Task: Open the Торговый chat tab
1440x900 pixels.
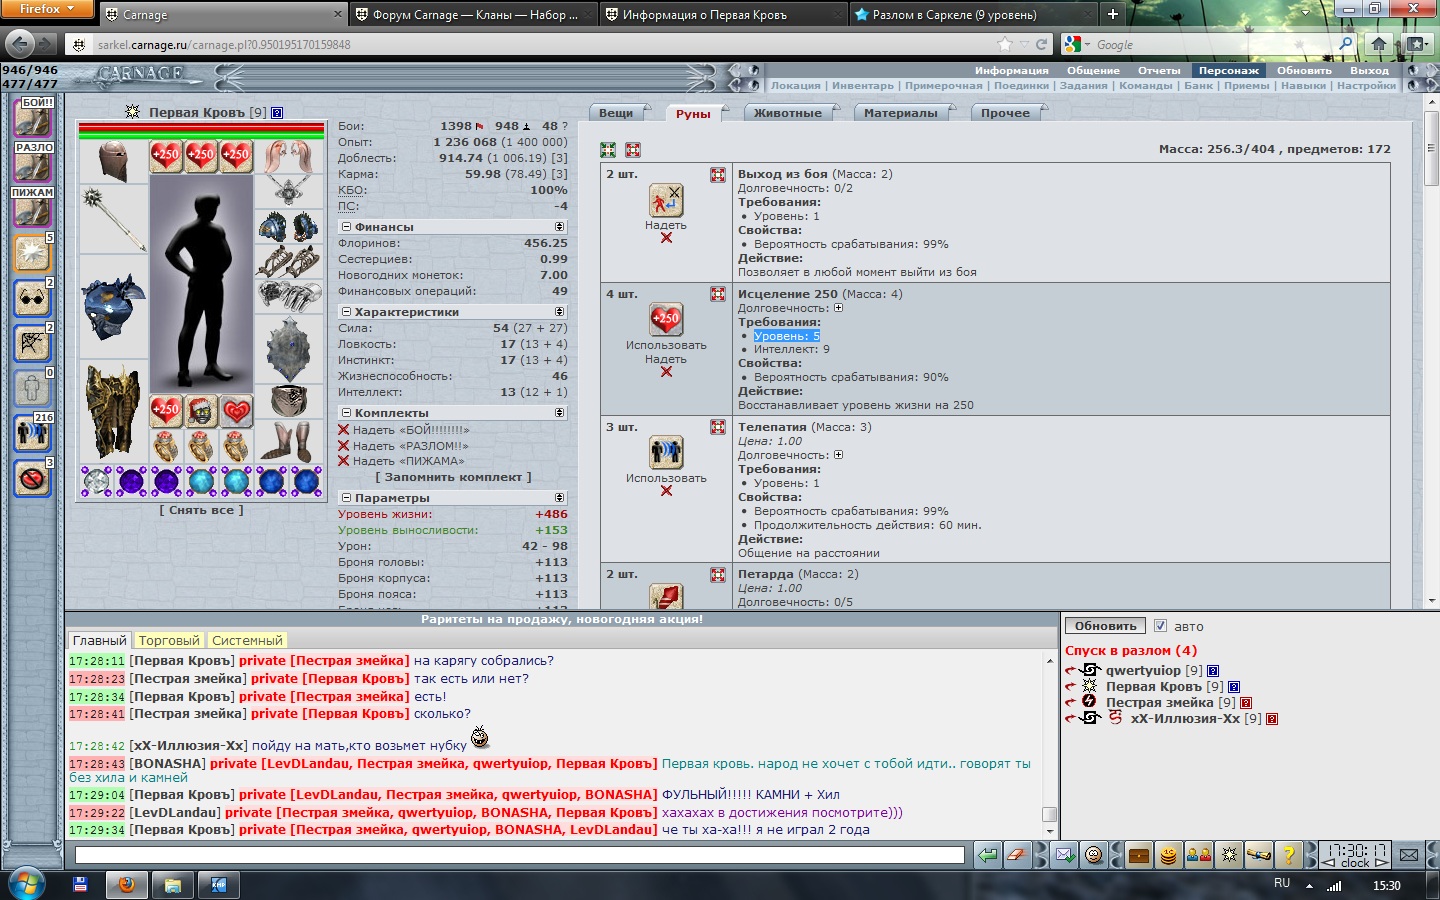Action: [169, 640]
